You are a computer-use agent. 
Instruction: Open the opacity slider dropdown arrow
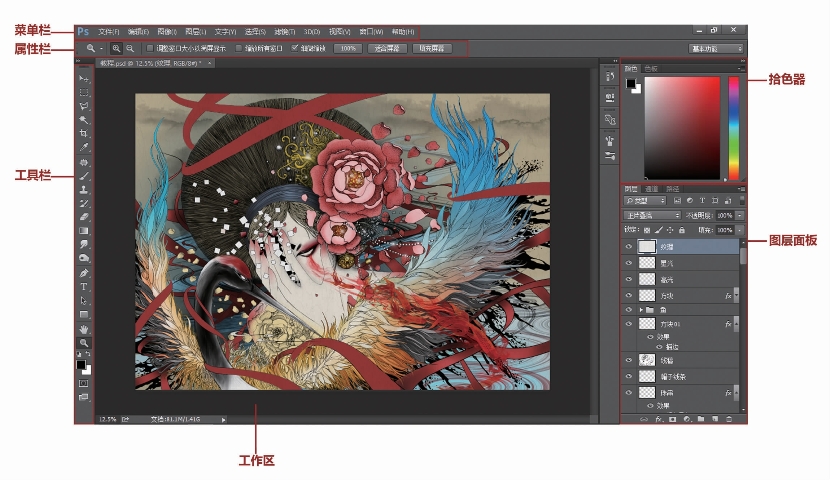coord(739,215)
